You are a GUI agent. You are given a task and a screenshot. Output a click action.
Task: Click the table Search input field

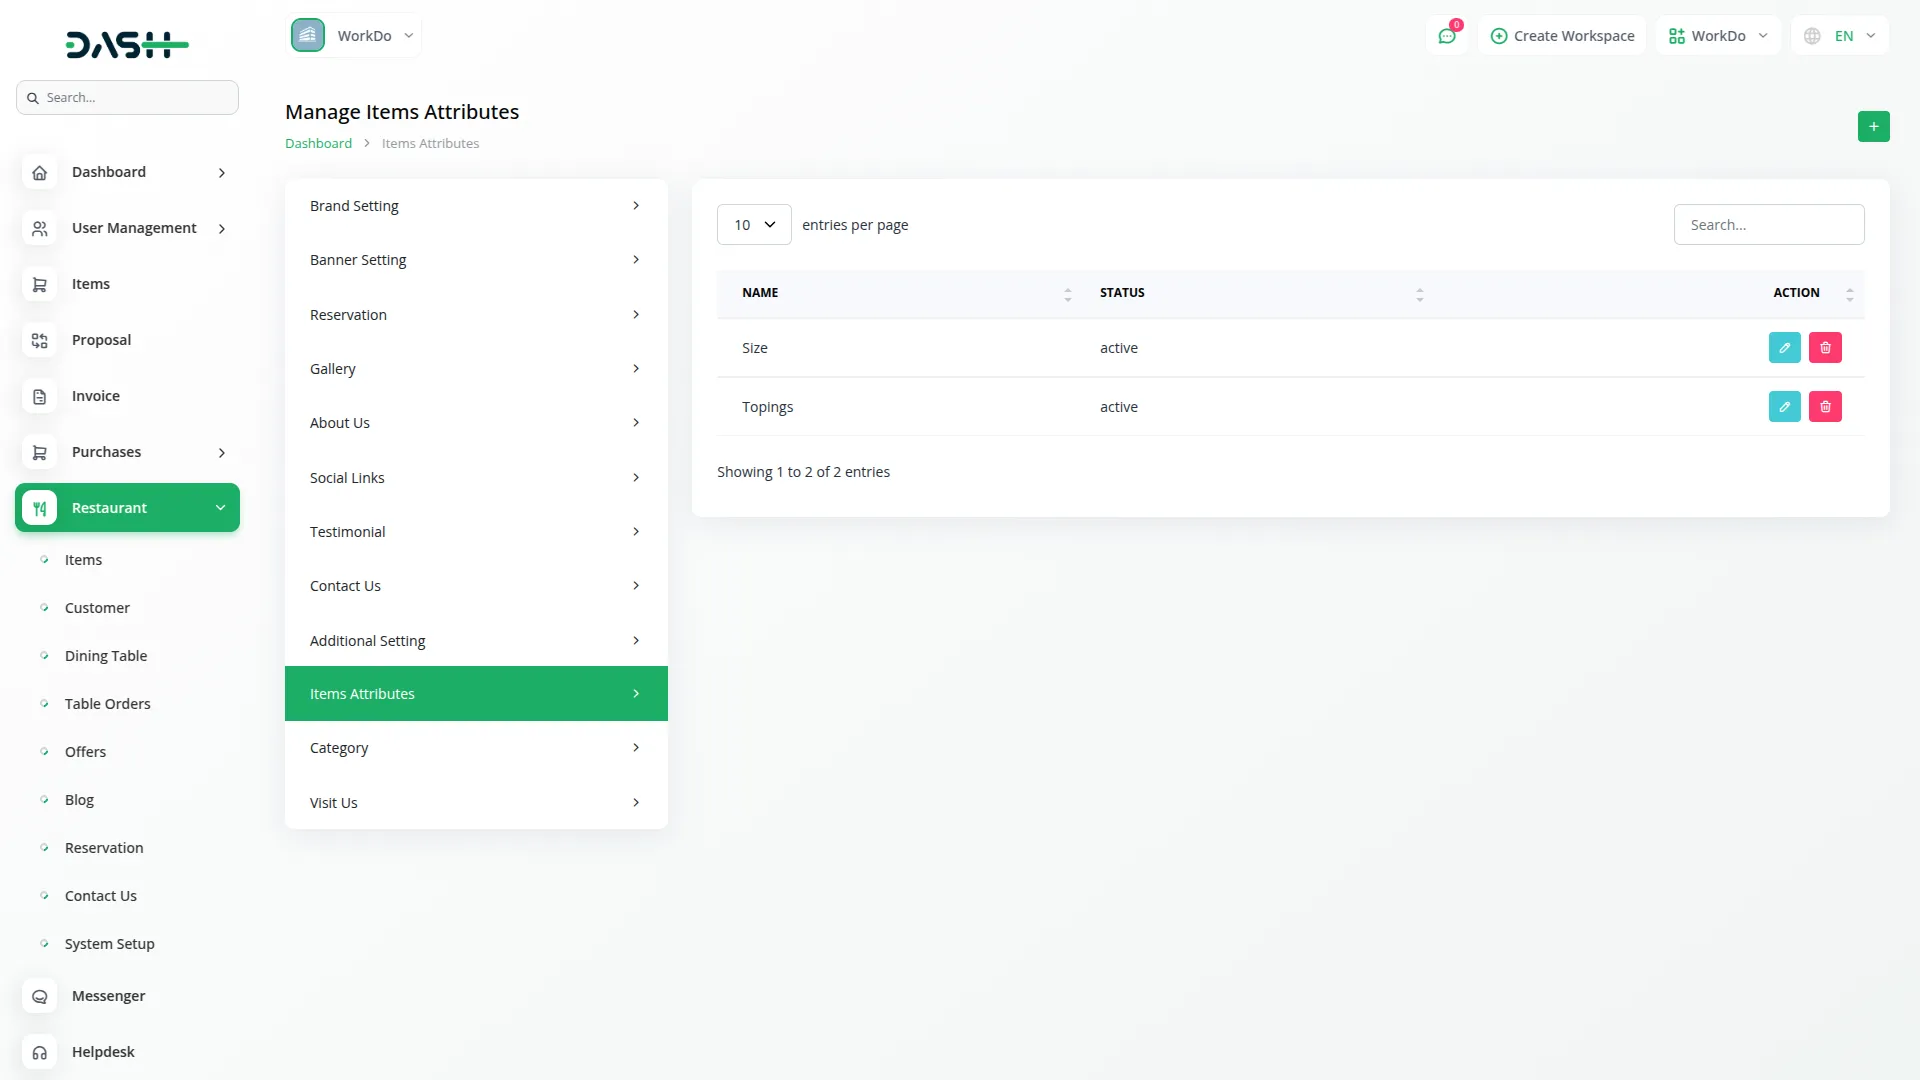click(1768, 224)
